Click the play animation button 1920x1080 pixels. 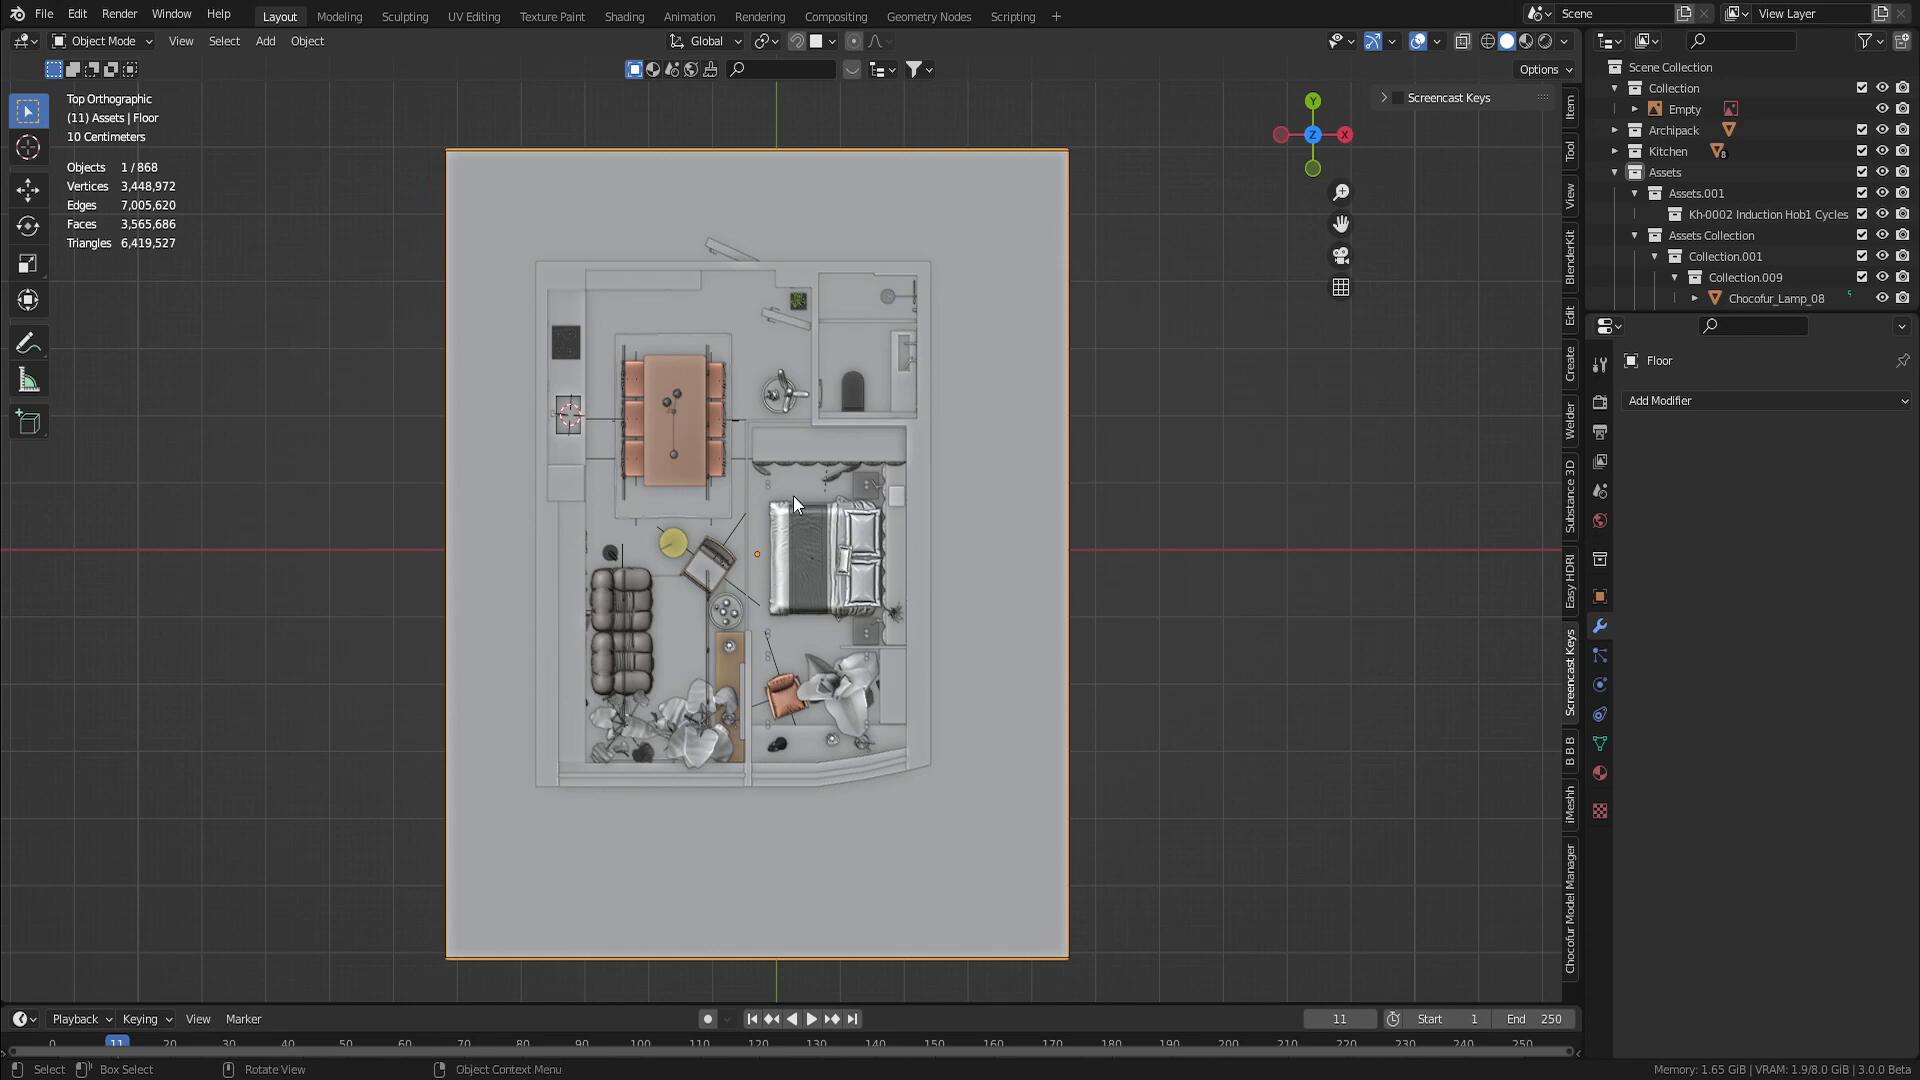811,1019
